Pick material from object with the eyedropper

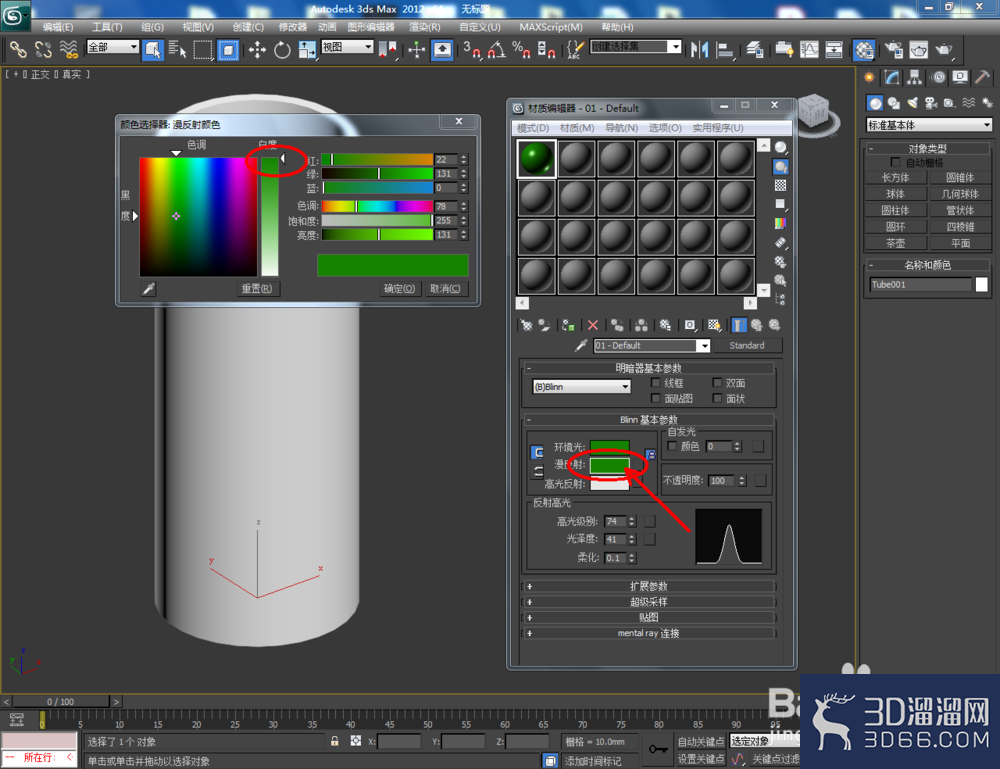pos(580,346)
